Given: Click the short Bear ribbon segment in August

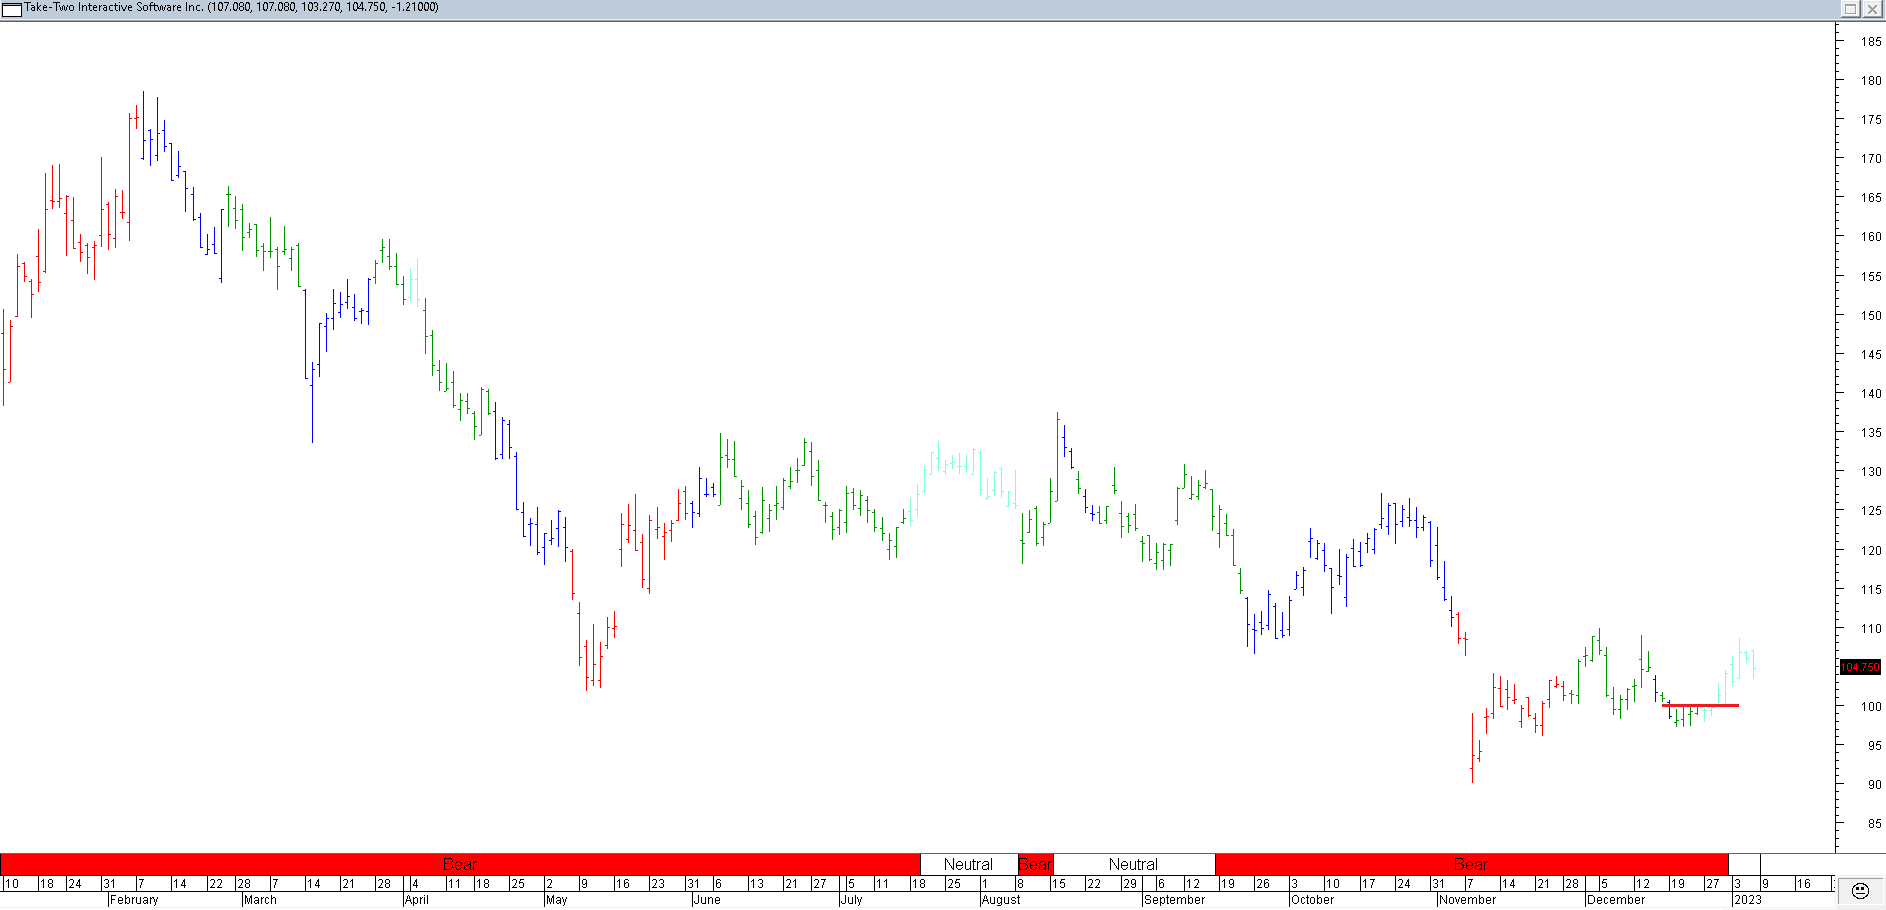Looking at the screenshot, I should 1035,864.
